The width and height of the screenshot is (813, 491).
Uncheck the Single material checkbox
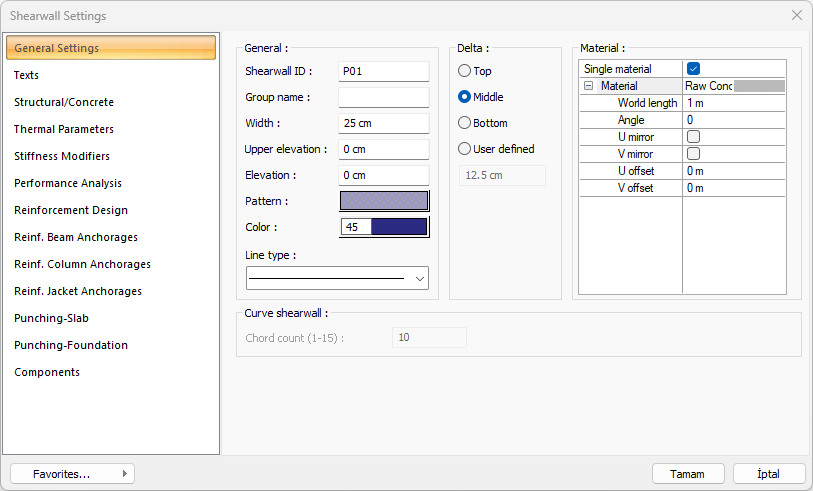click(693, 69)
